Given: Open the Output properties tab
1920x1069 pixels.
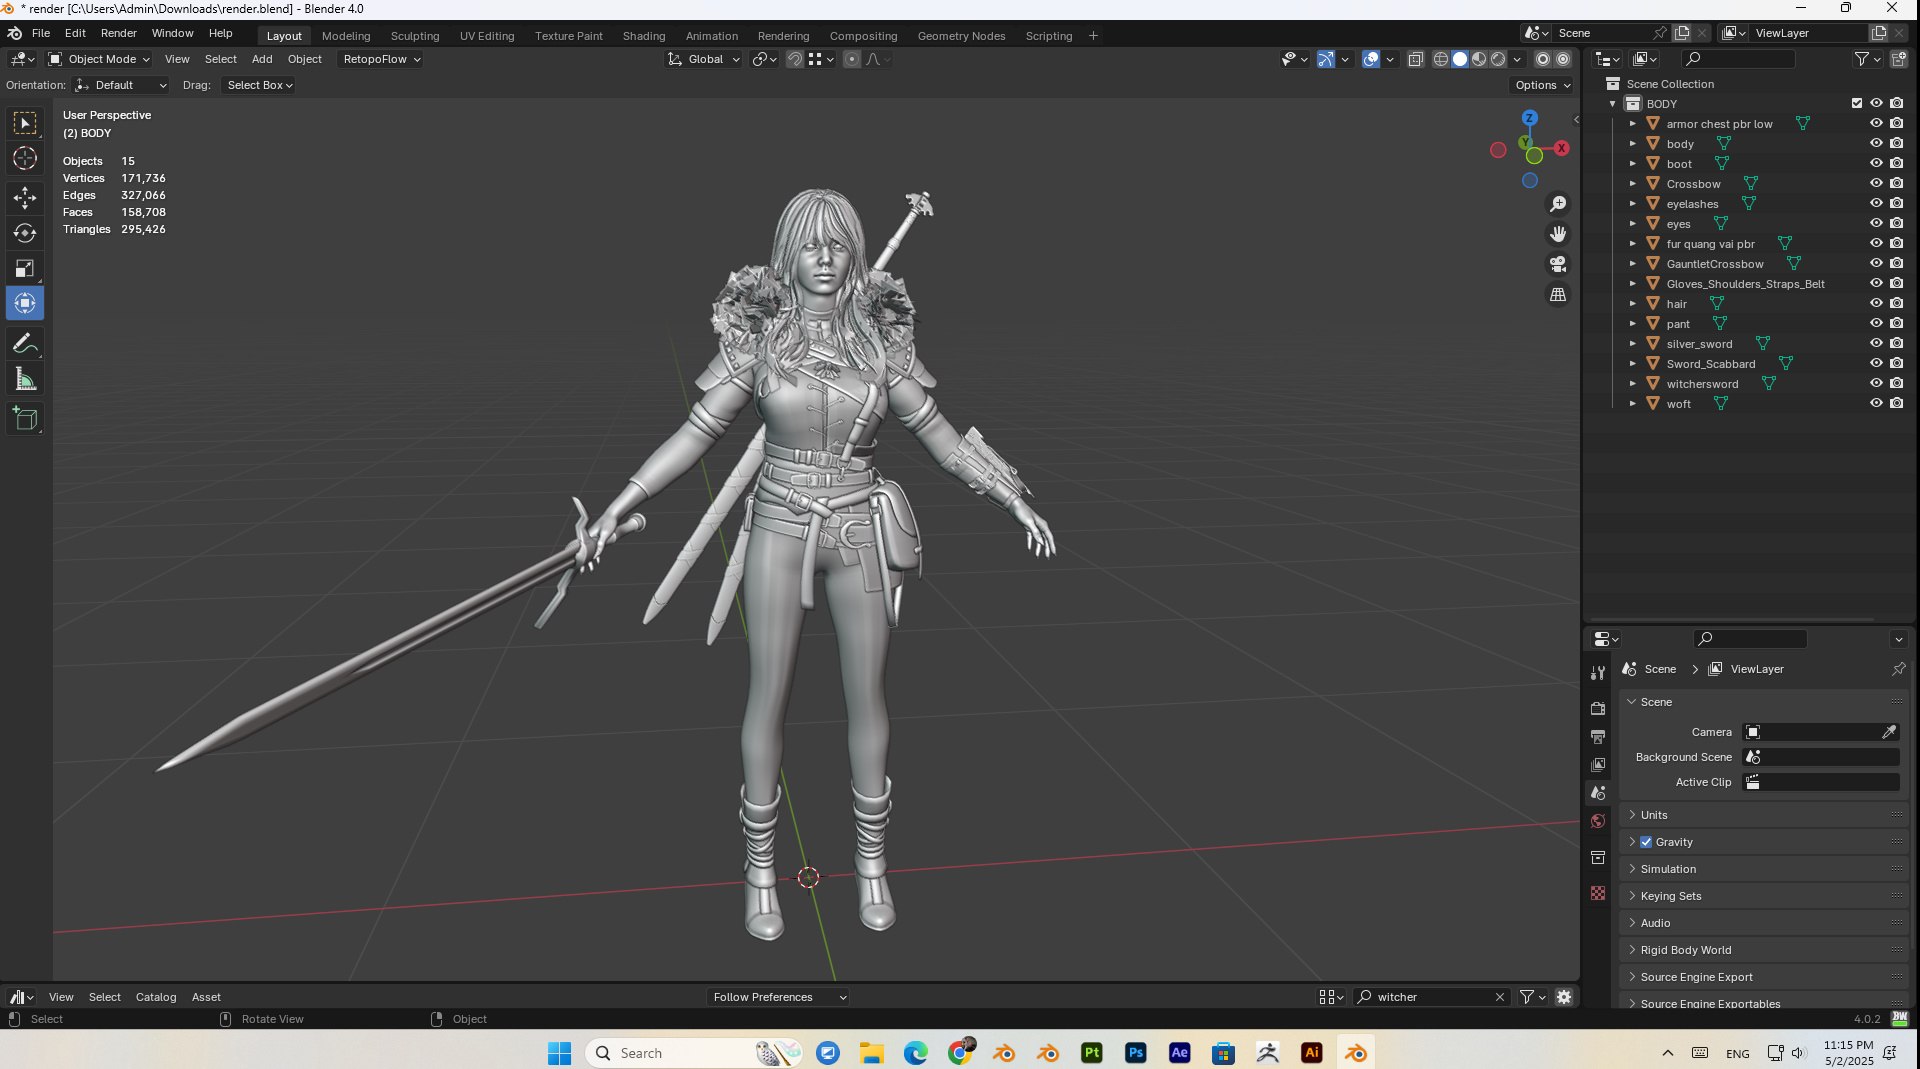Looking at the screenshot, I should click(x=1598, y=736).
